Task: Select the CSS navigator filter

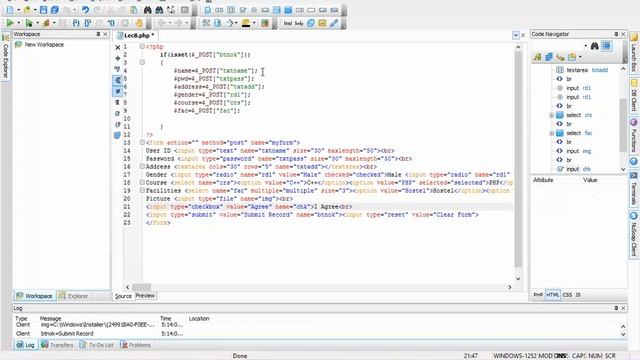Action: [567, 295]
